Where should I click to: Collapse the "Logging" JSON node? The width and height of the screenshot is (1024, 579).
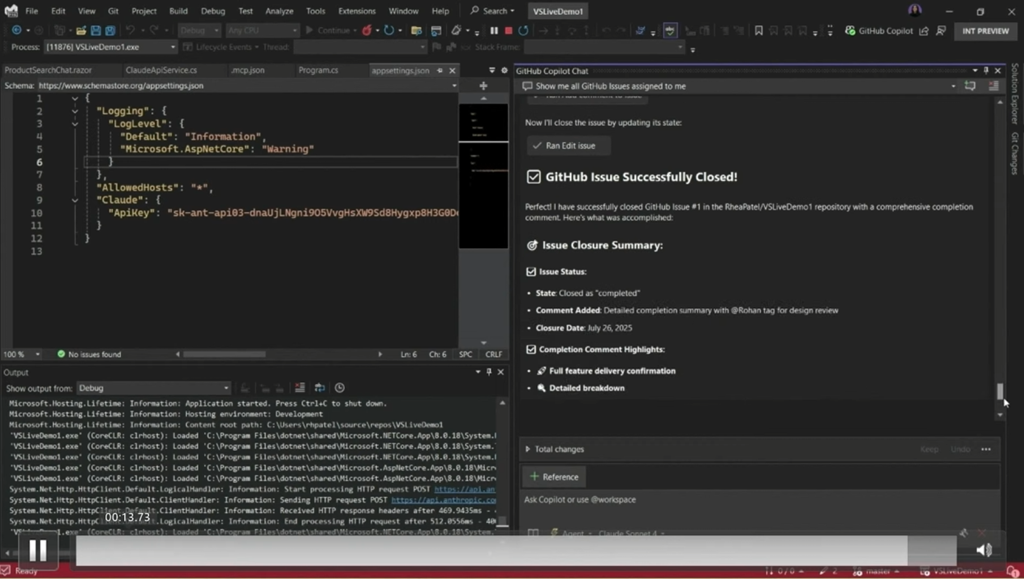[x=74, y=111]
